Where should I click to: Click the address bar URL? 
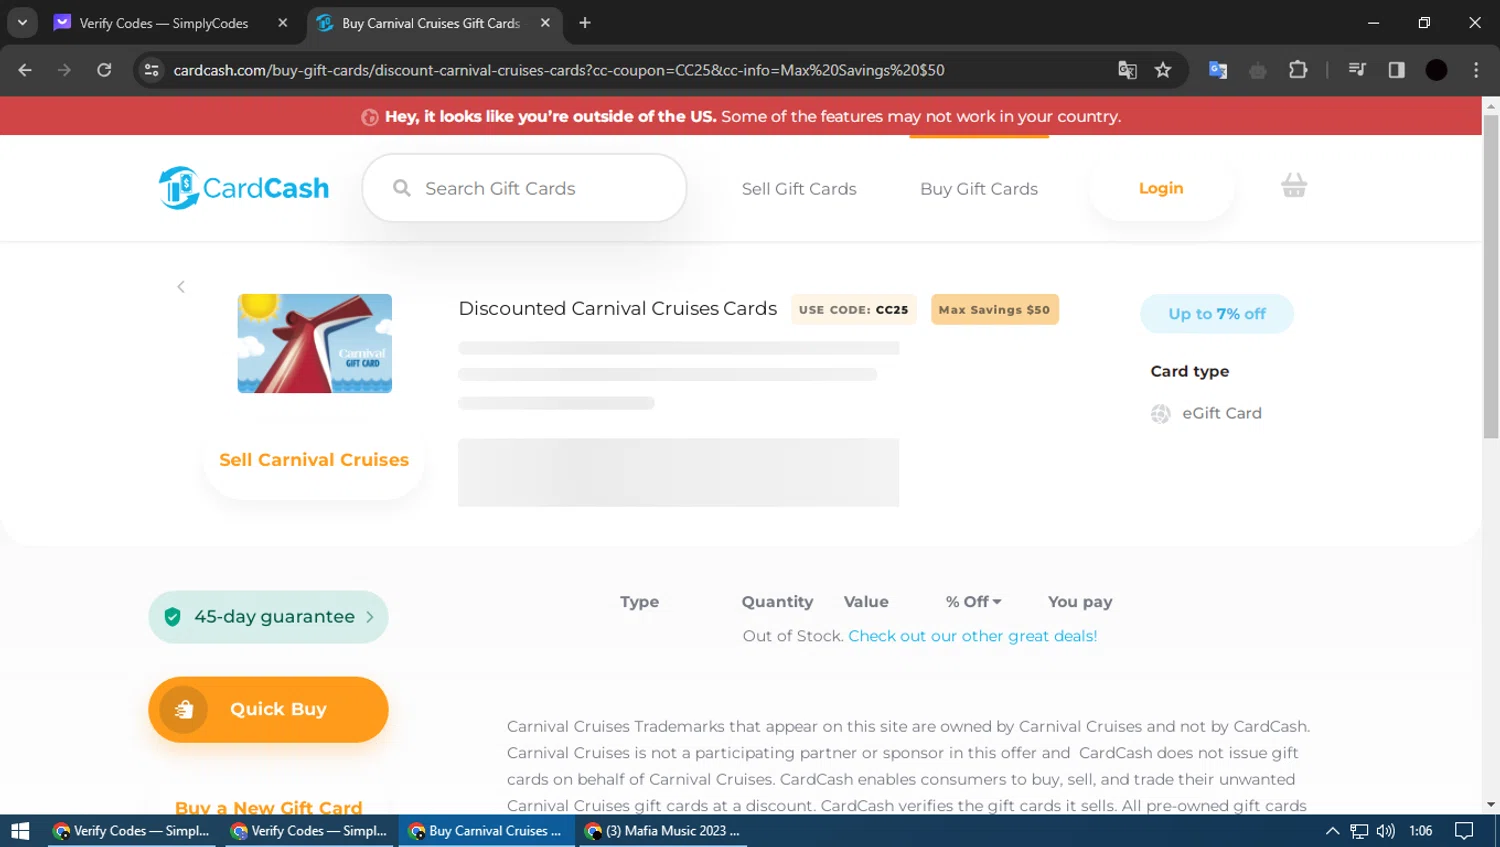click(559, 70)
